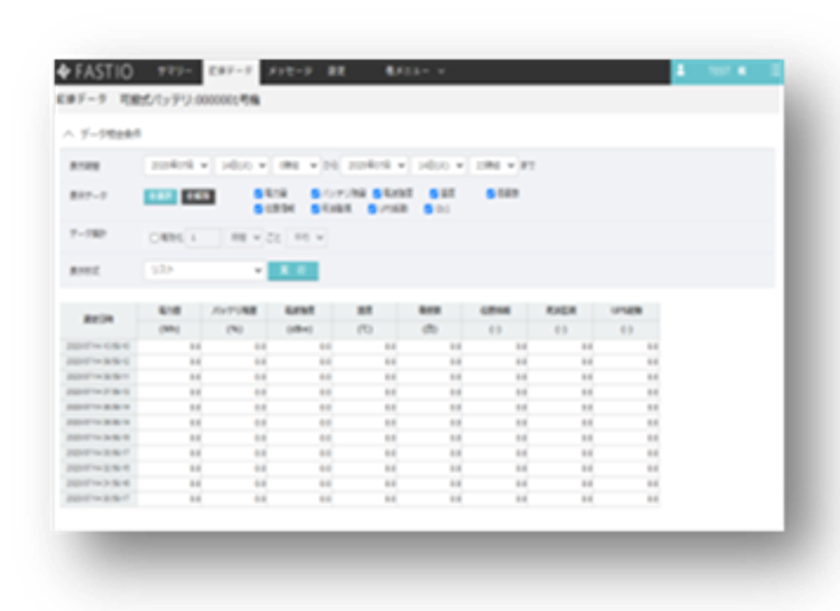Open the end hour dropdown before まで
This screenshot has height=611, width=840.
pyautogui.click(x=494, y=165)
